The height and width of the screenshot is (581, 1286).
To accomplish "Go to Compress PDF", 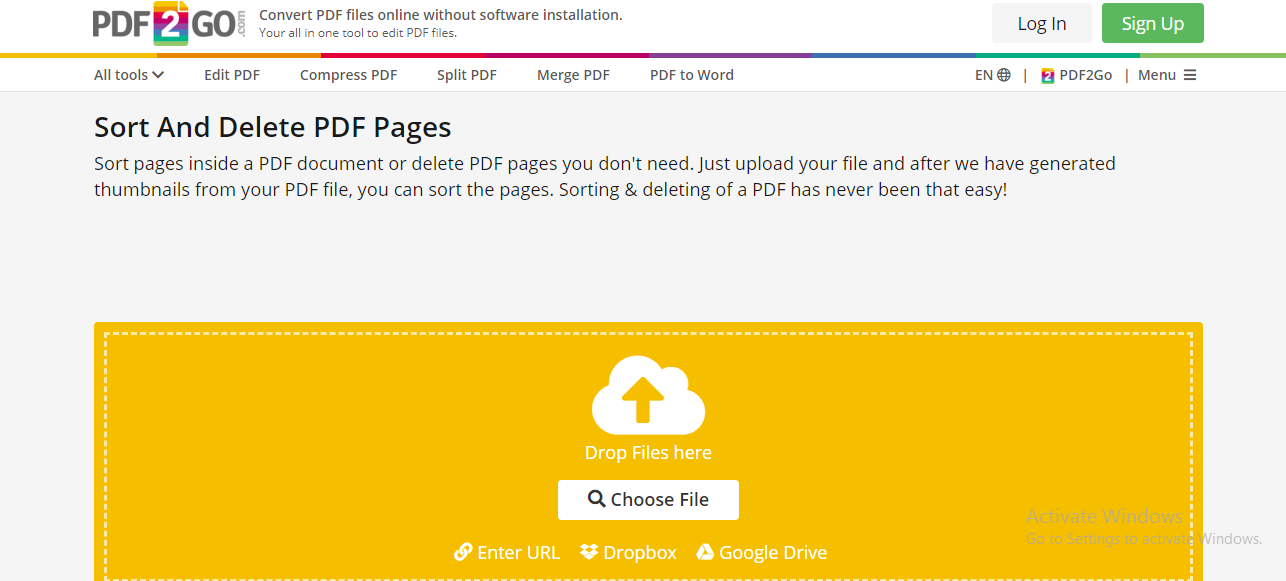I will 348,75.
